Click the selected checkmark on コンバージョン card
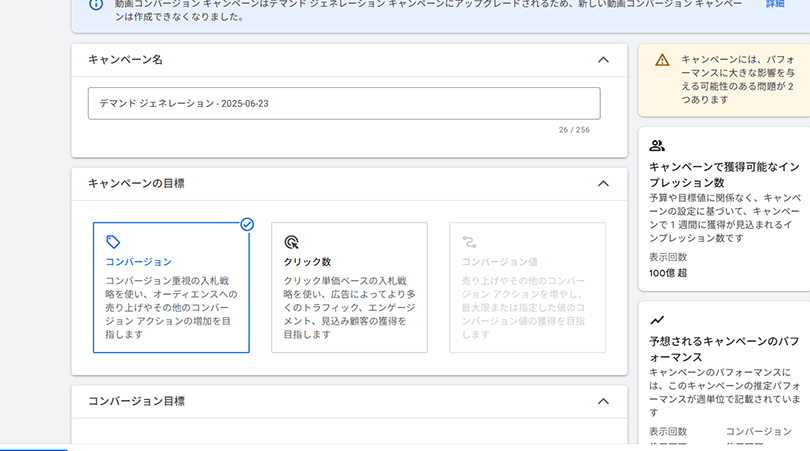810x451 pixels. pos(247,225)
